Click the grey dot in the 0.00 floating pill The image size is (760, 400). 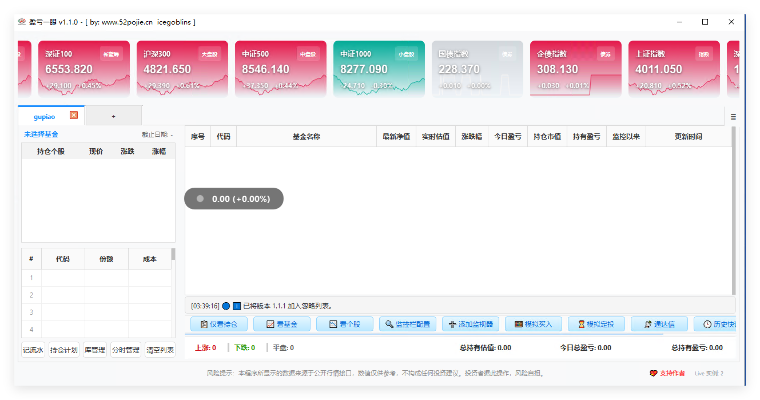pos(200,199)
